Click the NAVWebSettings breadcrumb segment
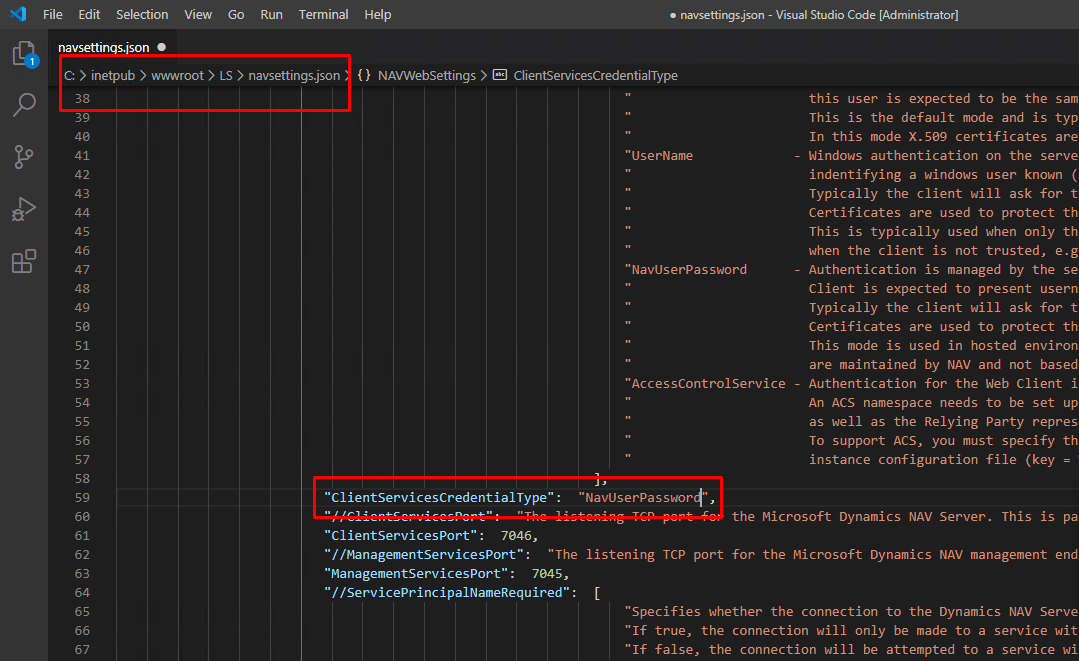The image size is (1079, 661). coord(427,76)
